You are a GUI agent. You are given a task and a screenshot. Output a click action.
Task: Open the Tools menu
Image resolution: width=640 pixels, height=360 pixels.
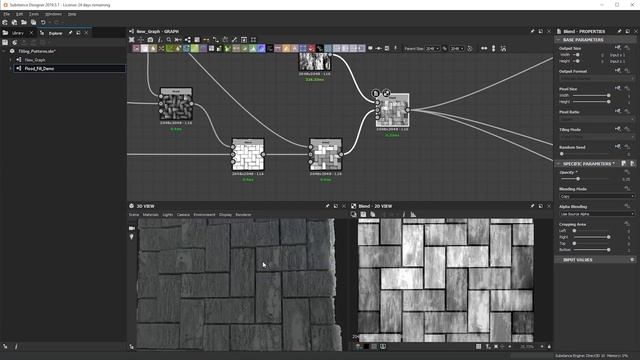[34, 14]
